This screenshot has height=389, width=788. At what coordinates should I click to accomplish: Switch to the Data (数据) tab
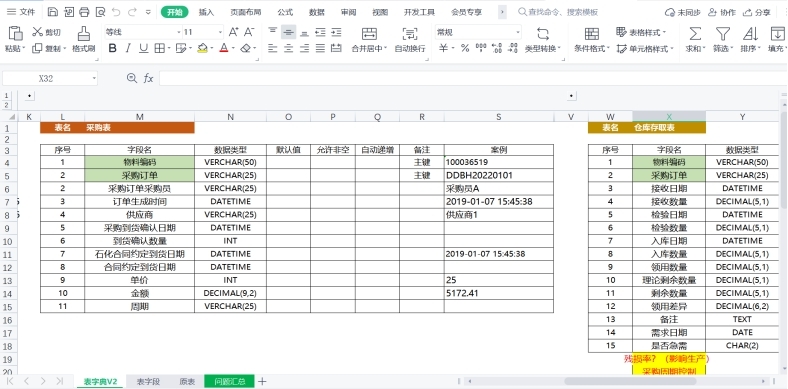click(x=317, y=12)
